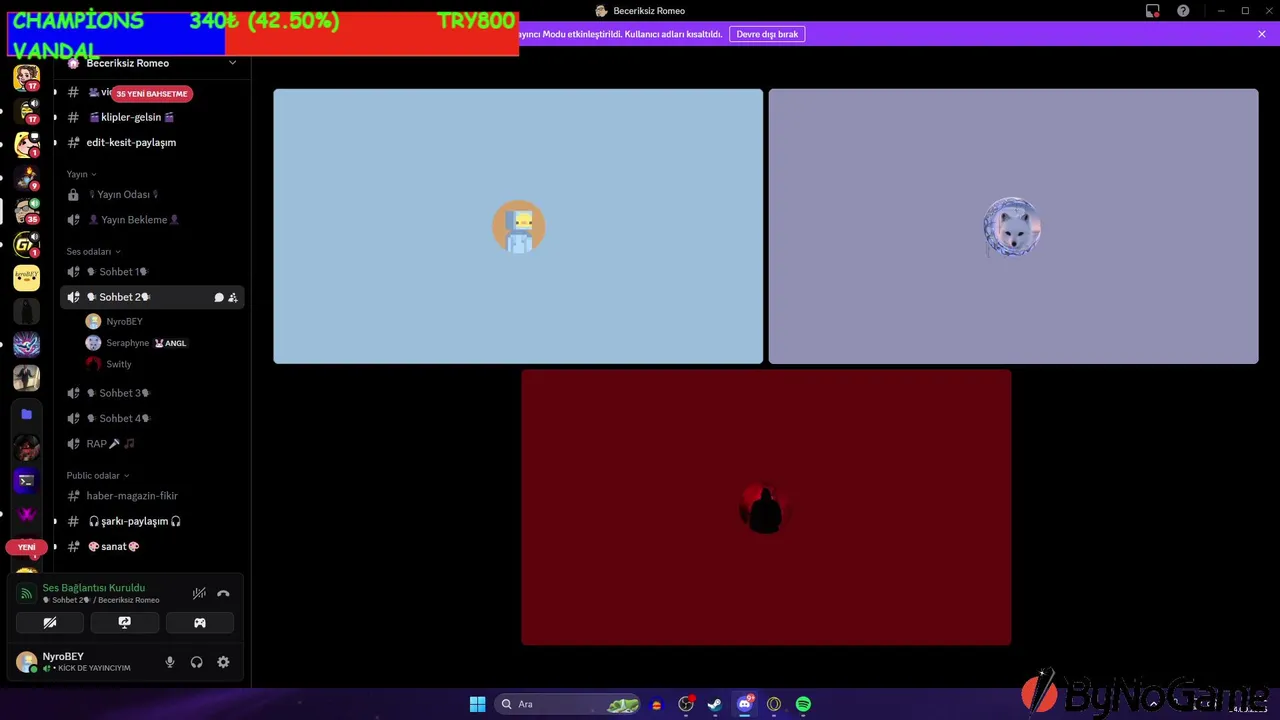Open the help question mark icon
The height and width of the screenshot is (720, 1280).
click(x=1183, y=11)
